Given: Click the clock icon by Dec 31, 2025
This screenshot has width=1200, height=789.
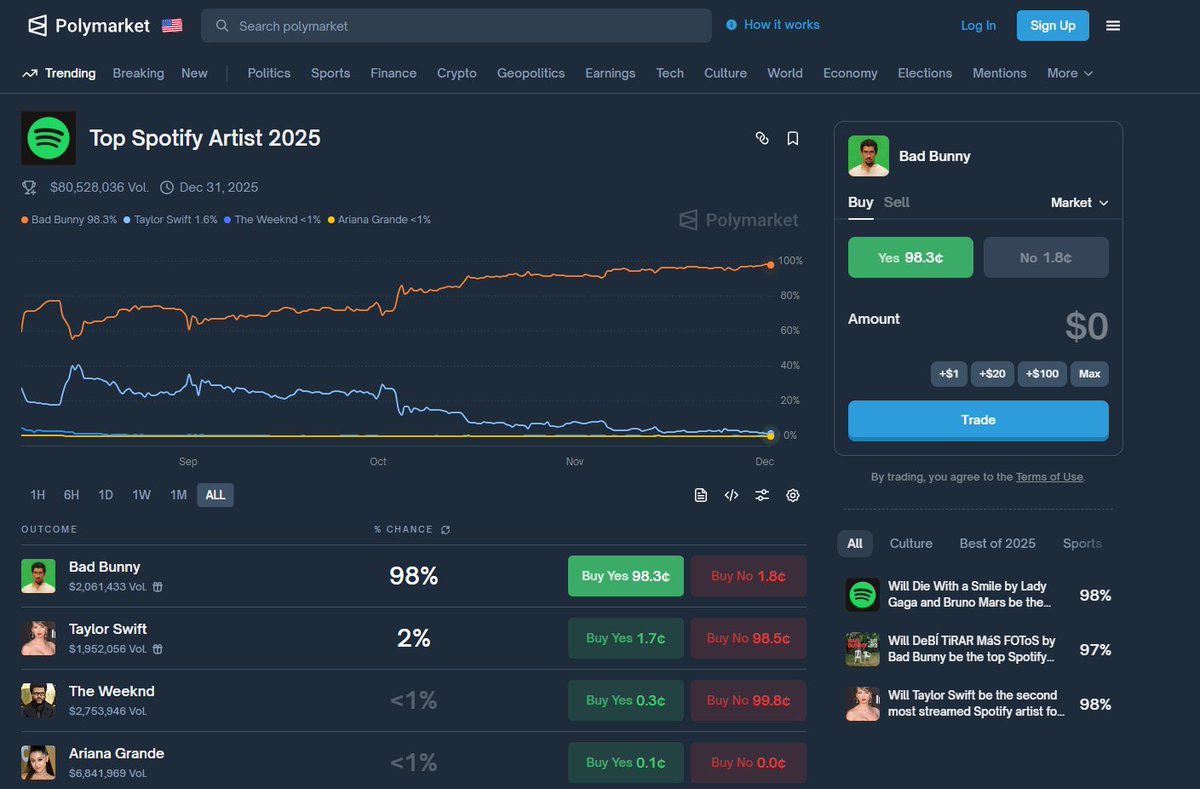Looking at the screenshot, I should tap(167, 187).
